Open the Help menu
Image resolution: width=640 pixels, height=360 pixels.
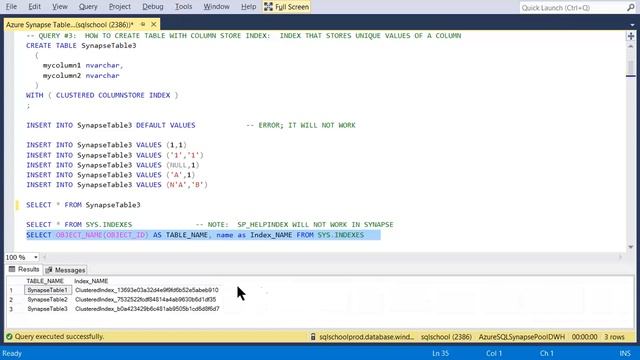click(x=248, y=7)
